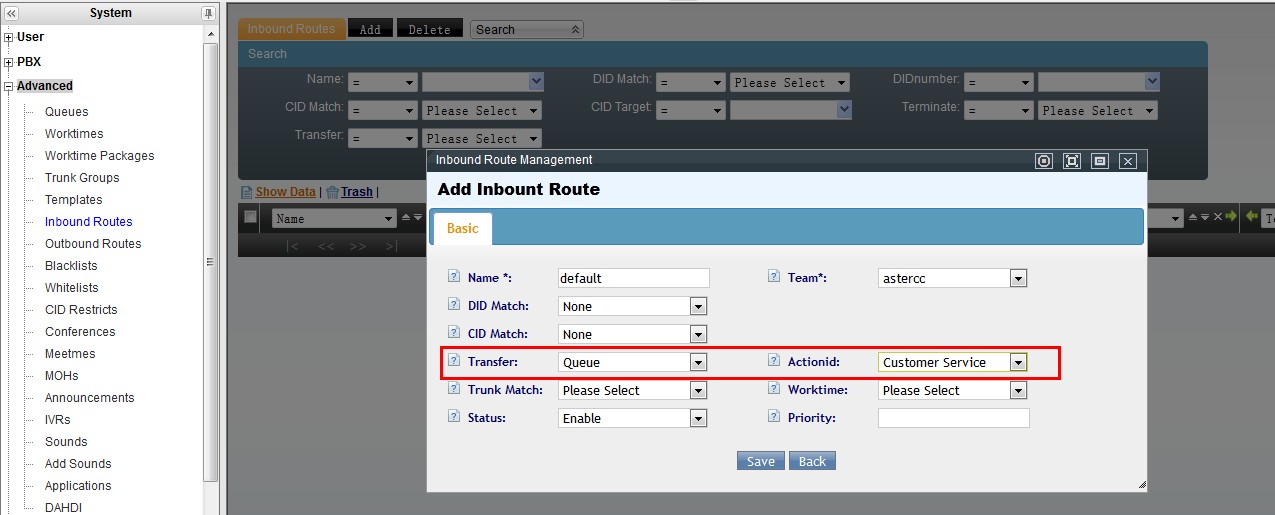Click into the Priority input field

(953, 418)
